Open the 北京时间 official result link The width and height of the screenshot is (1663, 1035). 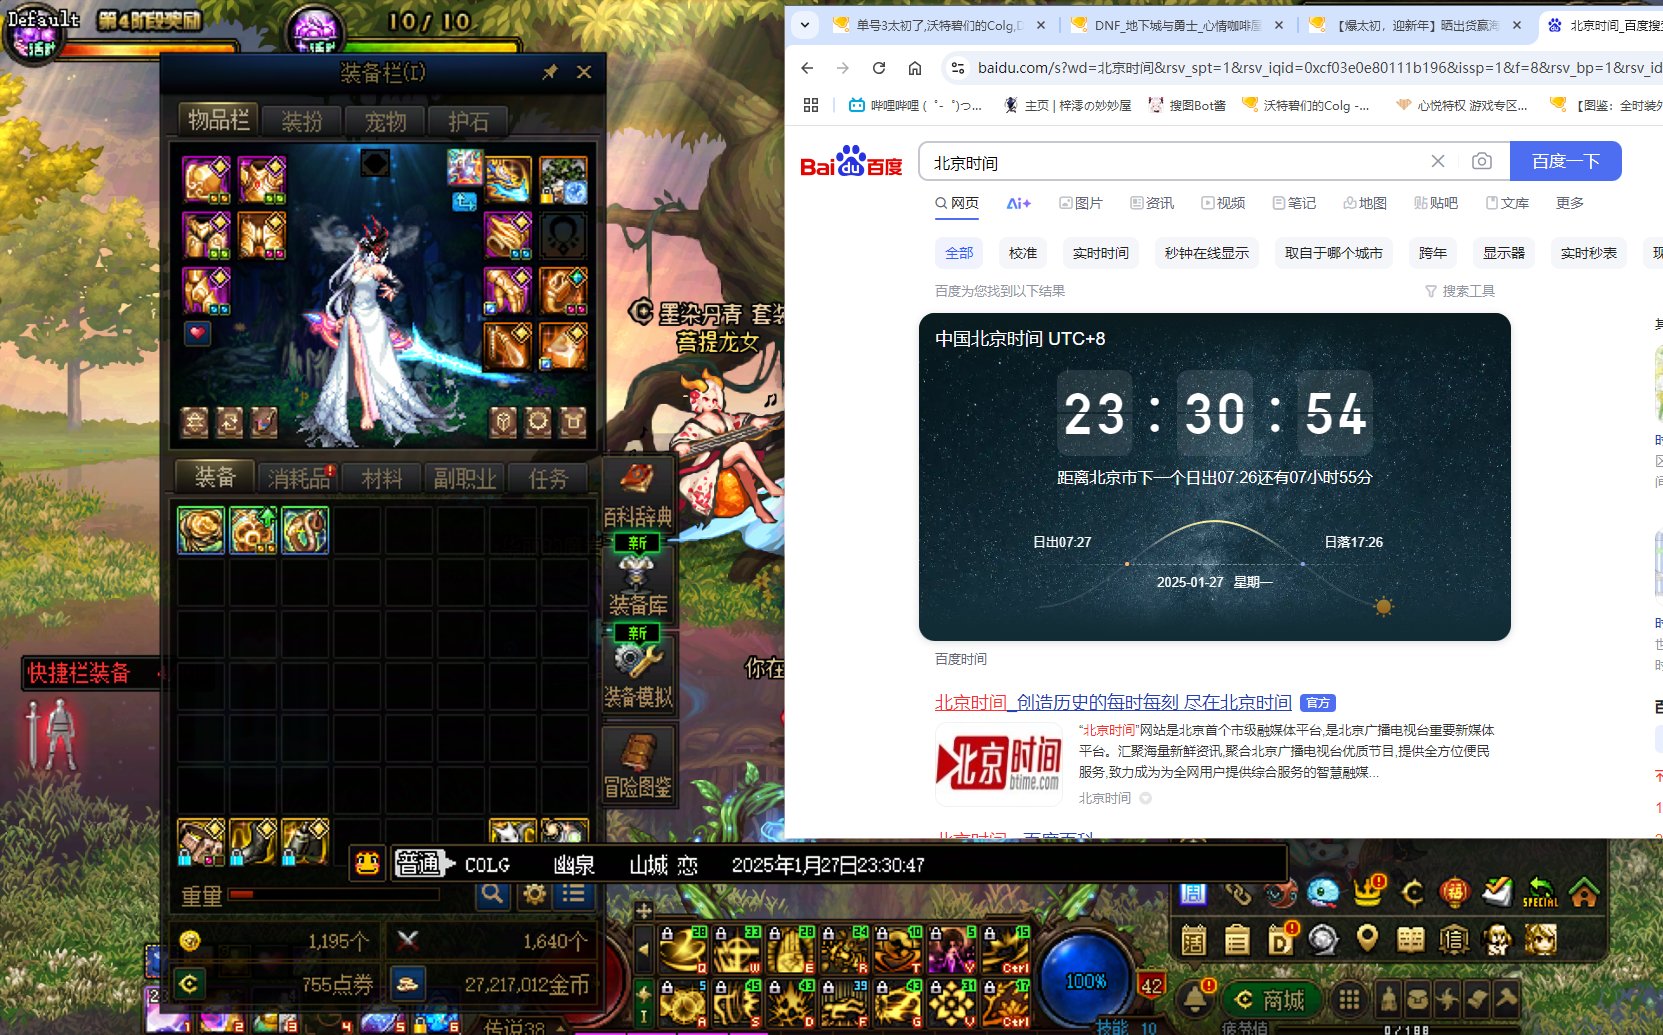click(x=1113, y=703)
